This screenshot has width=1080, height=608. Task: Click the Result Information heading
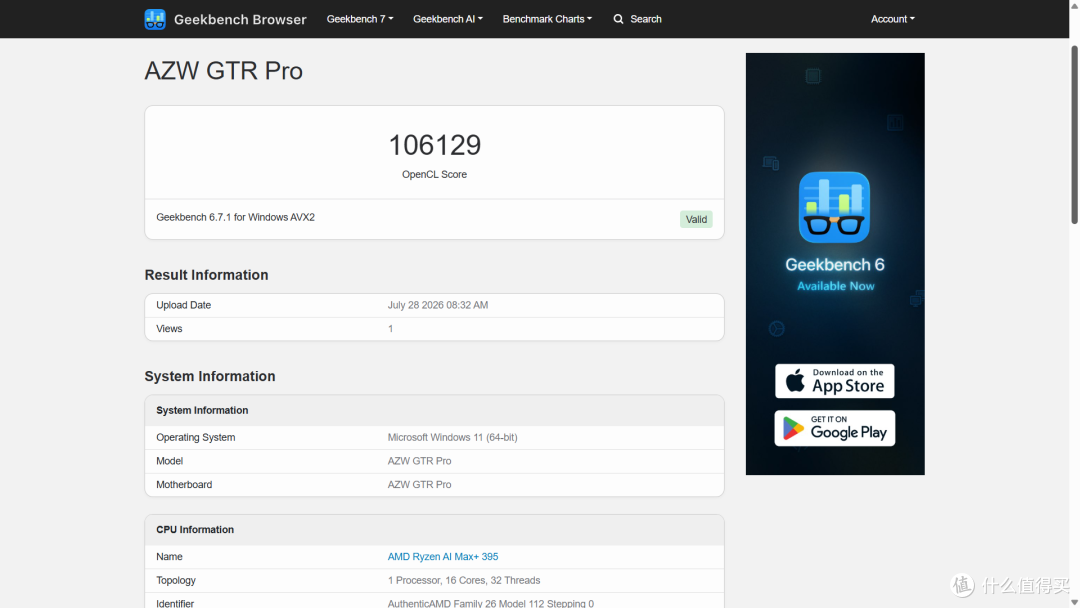[207, 275]
